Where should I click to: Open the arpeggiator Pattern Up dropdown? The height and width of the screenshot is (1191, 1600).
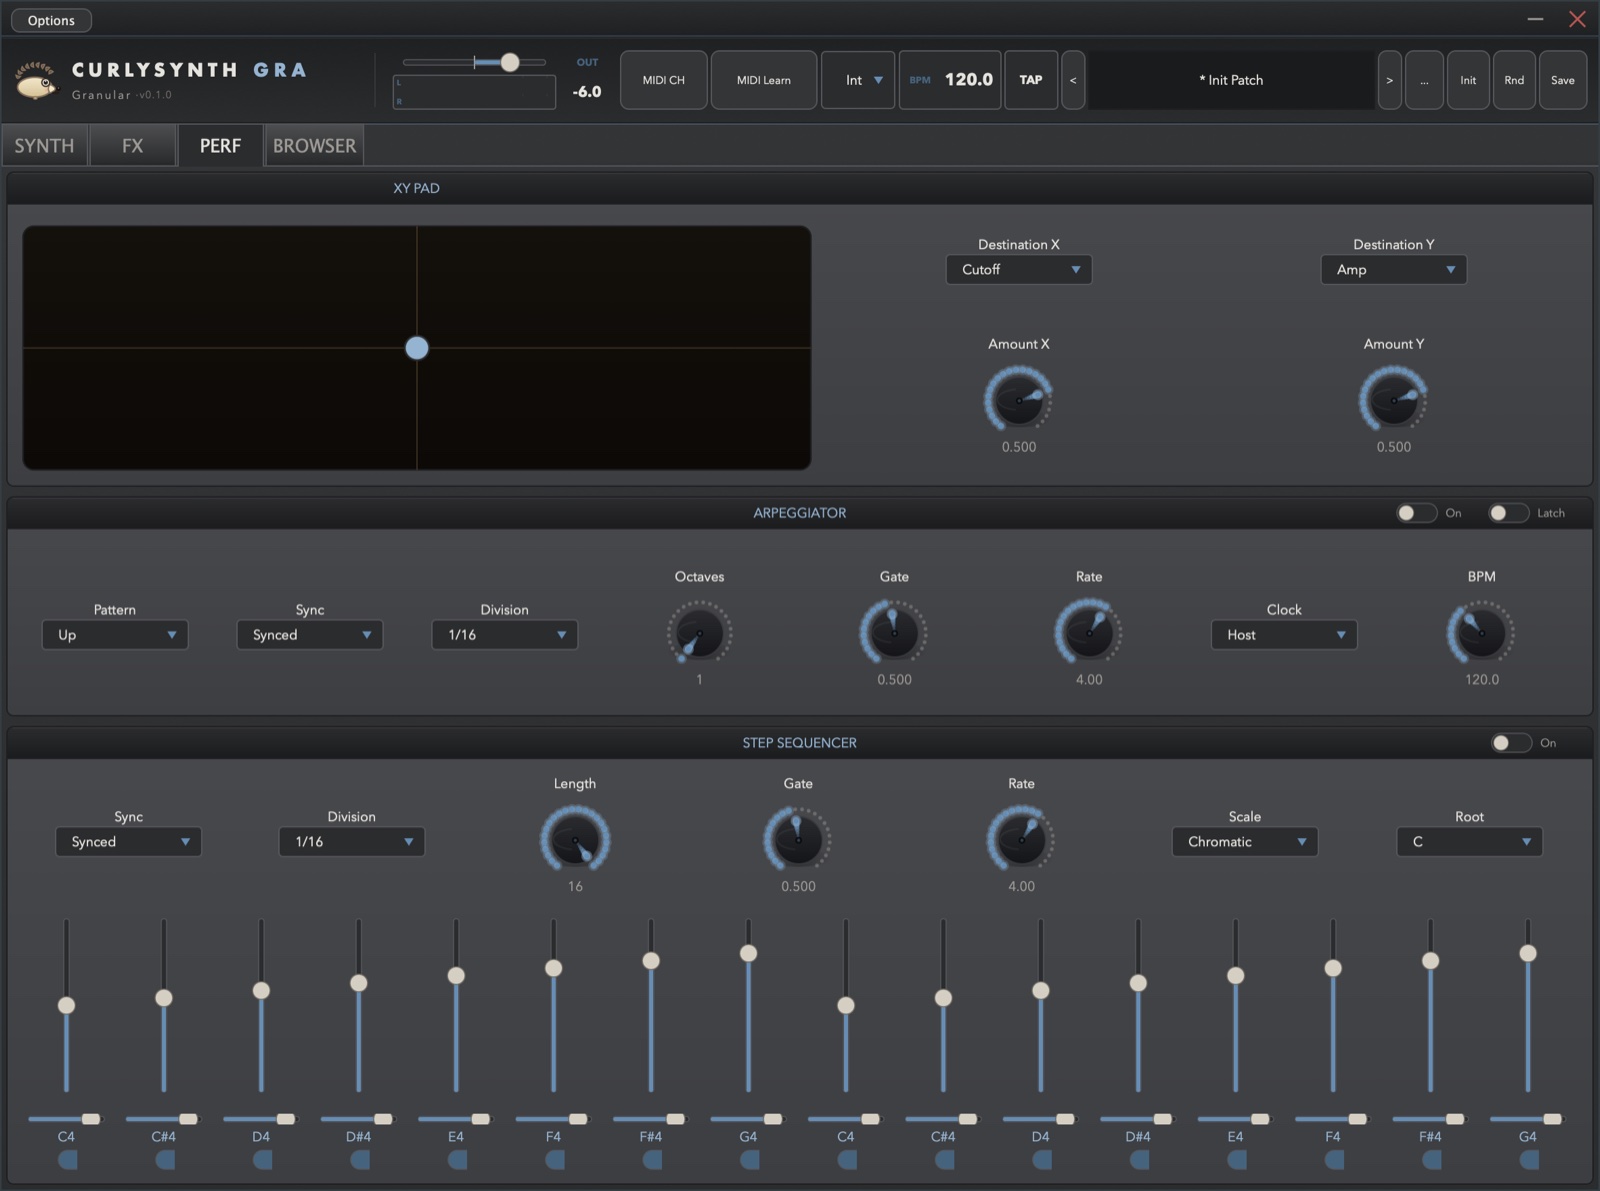[x=115, y=635]
